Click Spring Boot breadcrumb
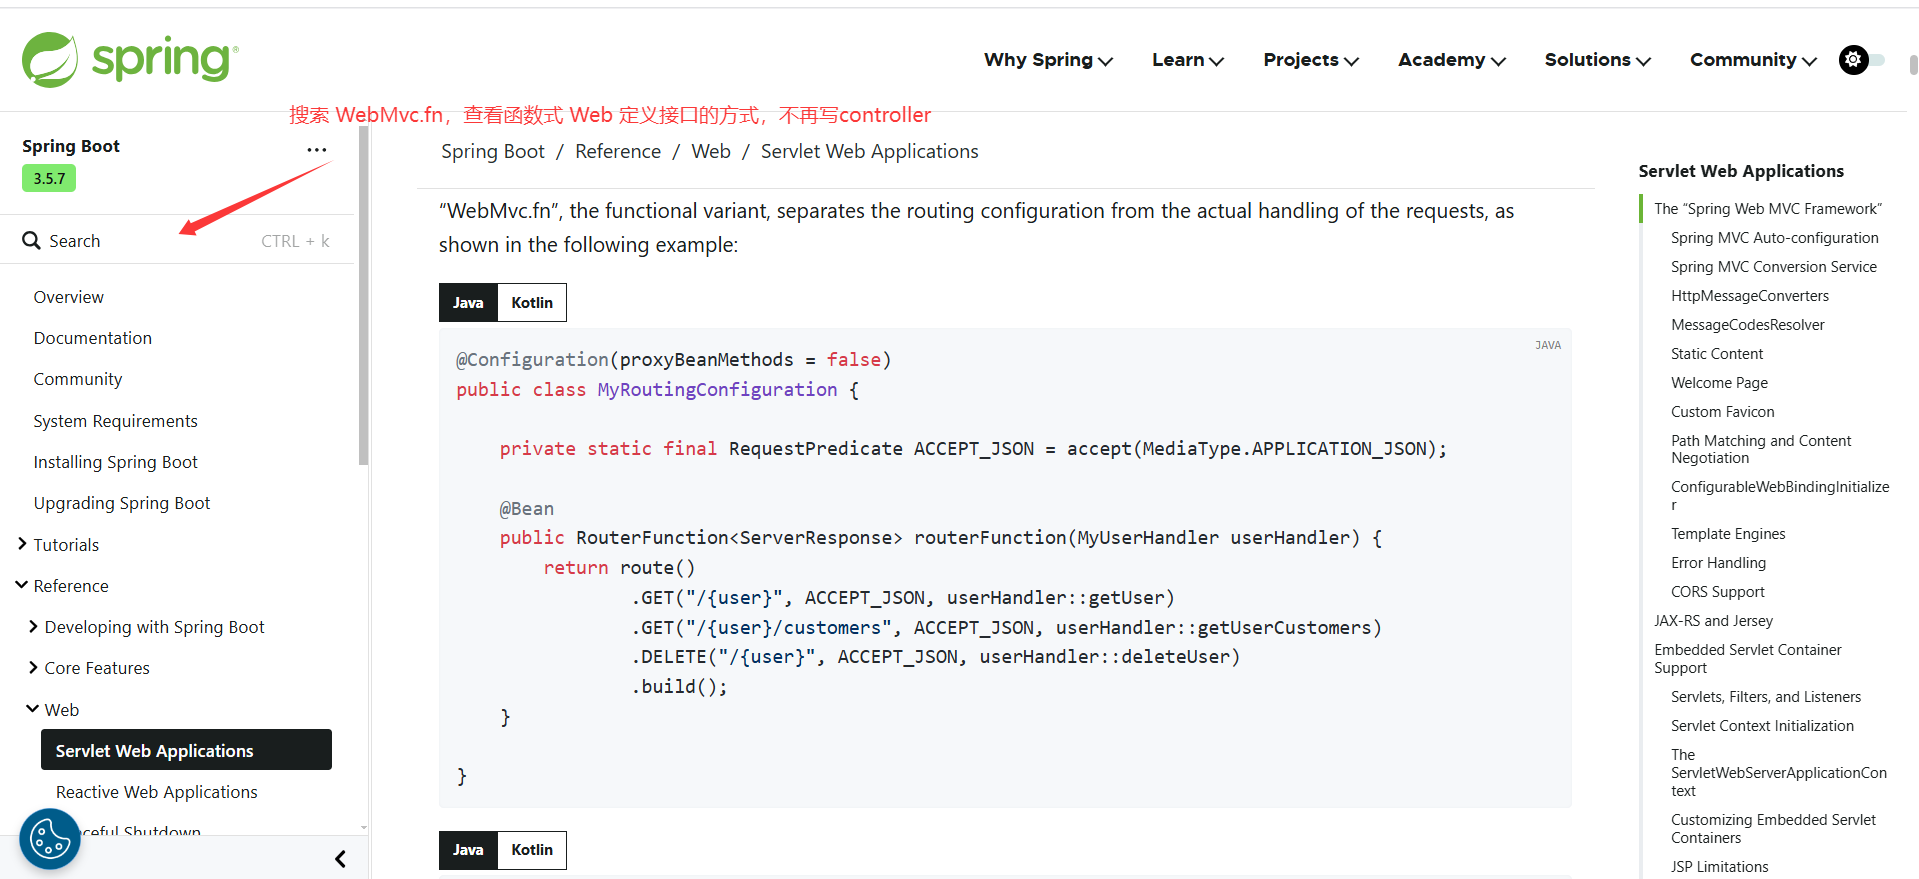1919x879 pixels. [493, 151]
